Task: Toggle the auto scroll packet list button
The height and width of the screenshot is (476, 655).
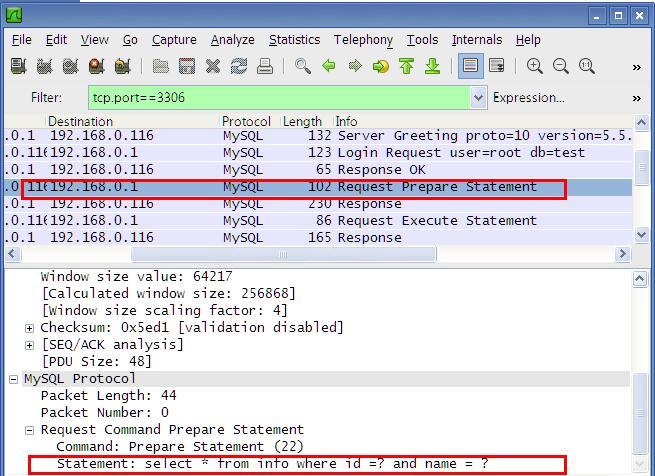Action: coord(497,66)
